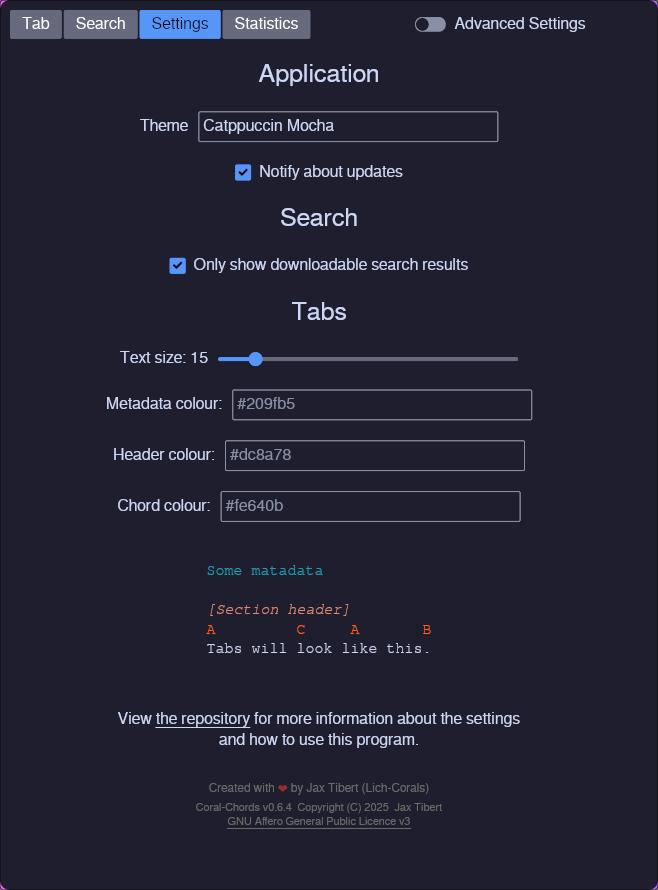658x890 pixels.
Task: Toggle Only show downloadable search results
Action: (178, 265)
